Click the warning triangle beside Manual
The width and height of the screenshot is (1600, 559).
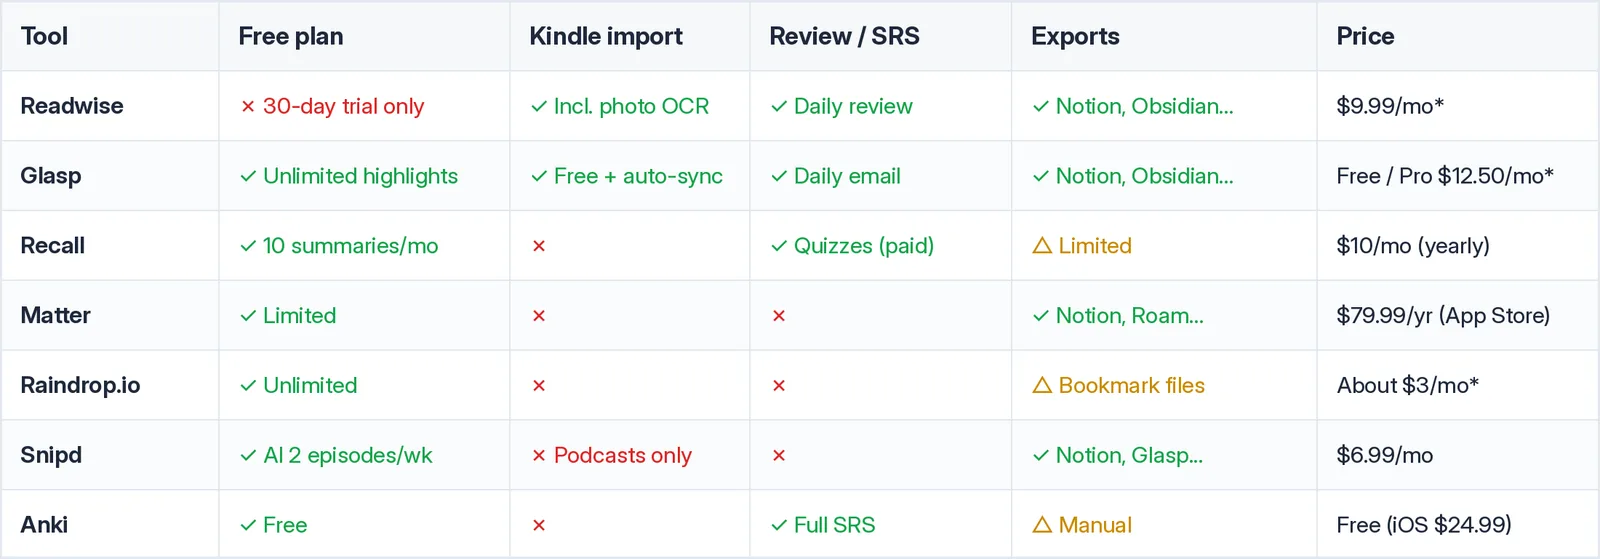(1042, 524)
